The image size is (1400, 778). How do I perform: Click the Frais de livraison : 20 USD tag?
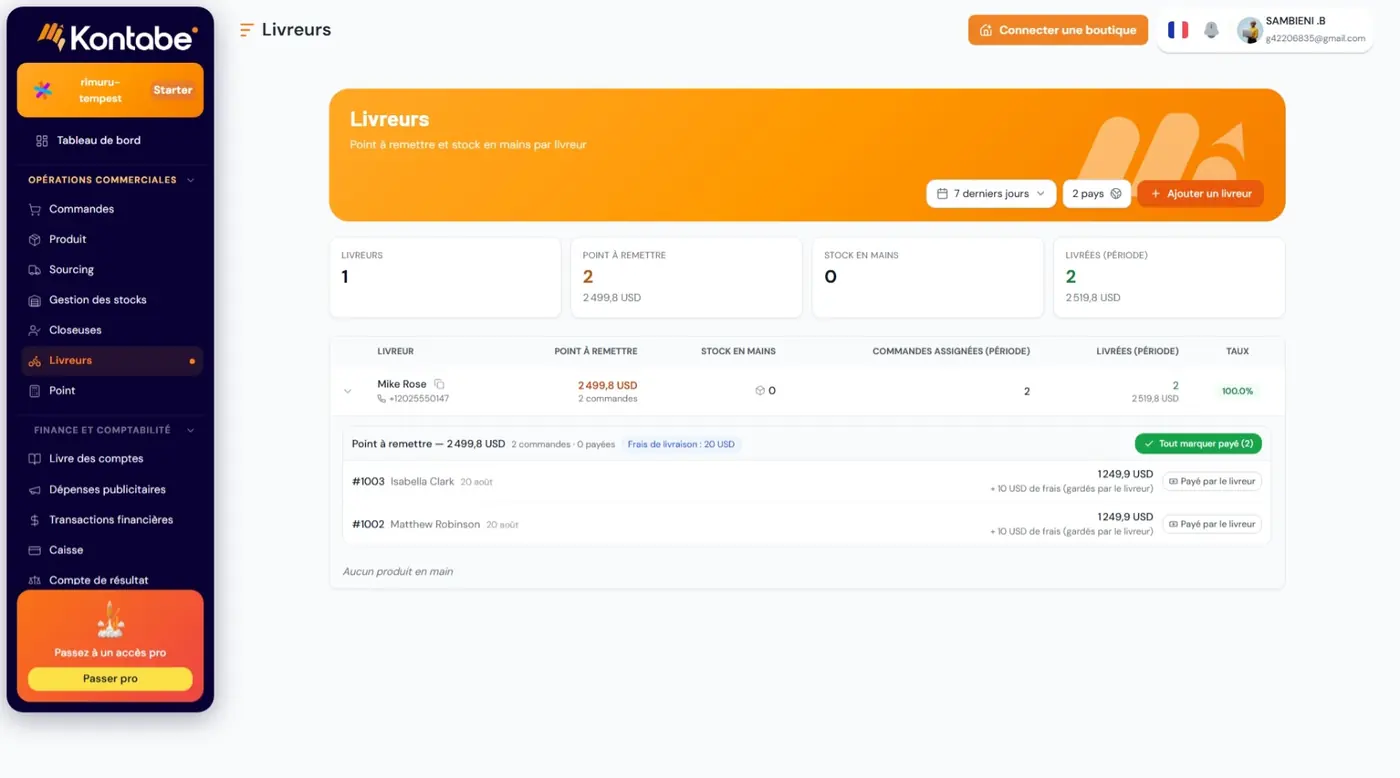681,444
